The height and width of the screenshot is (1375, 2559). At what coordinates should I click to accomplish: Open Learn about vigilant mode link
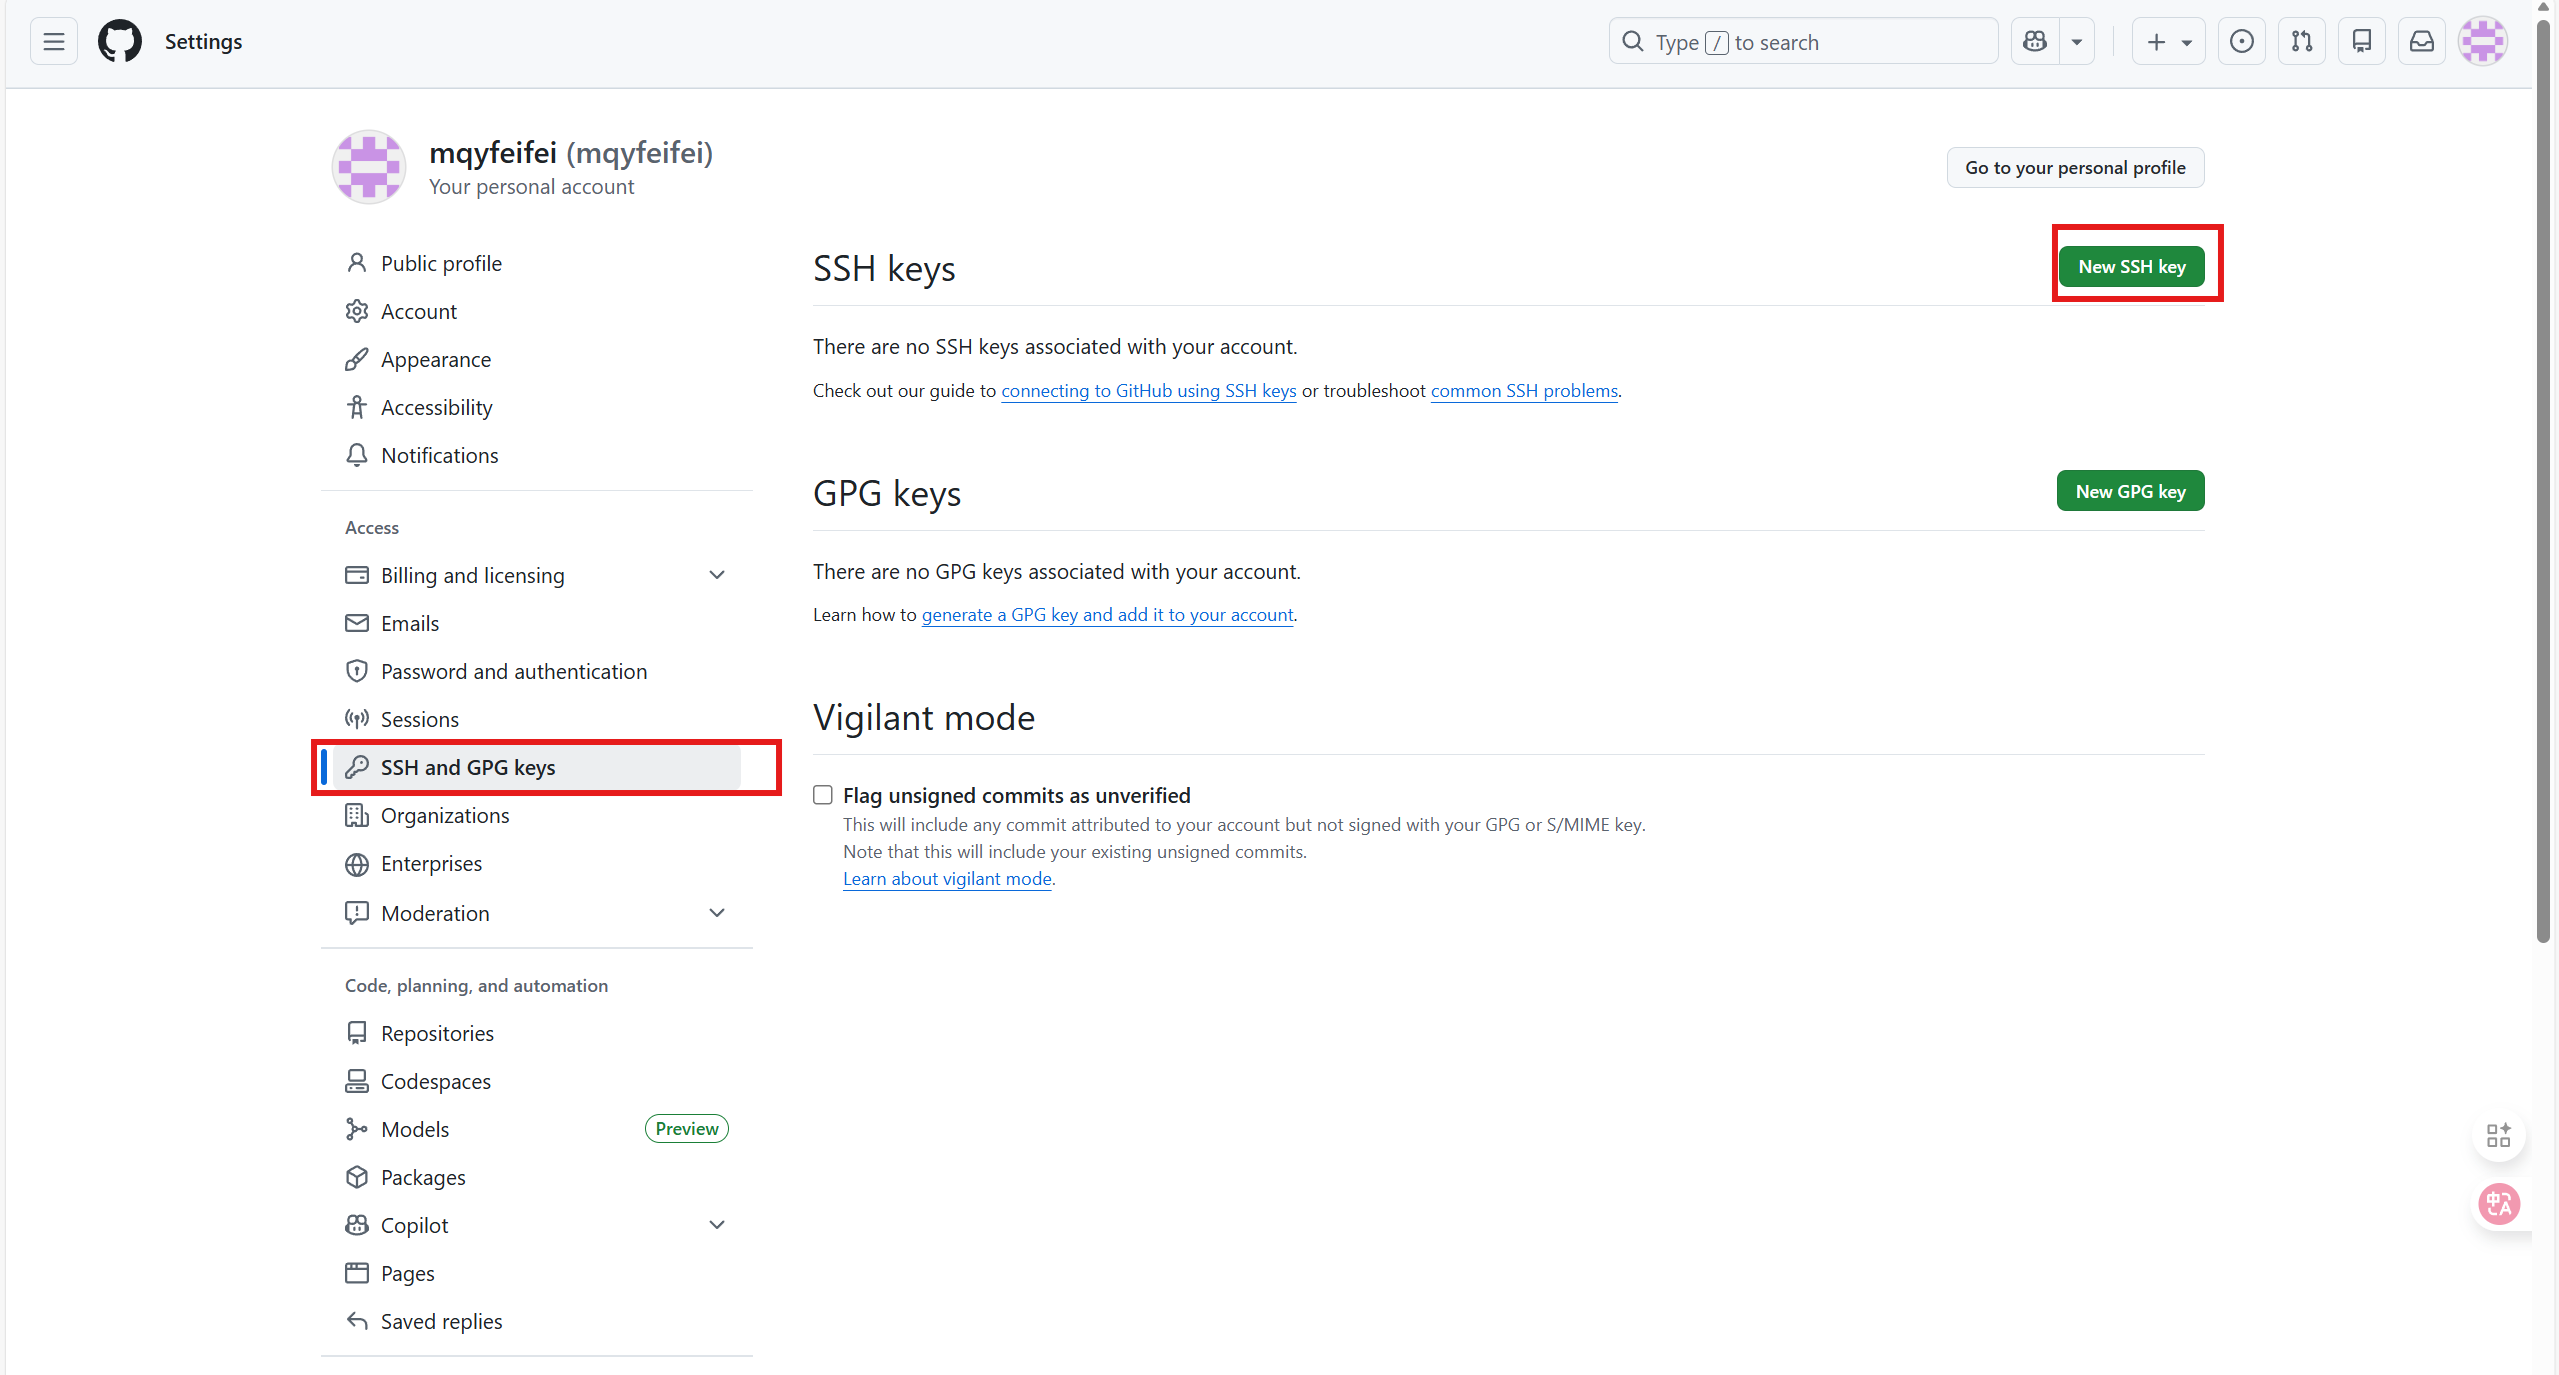click(946, 879)
